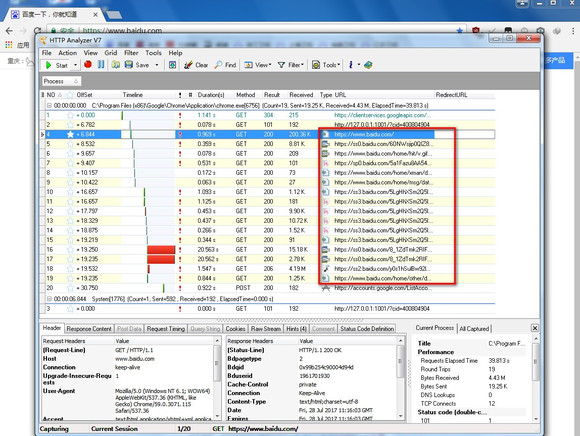Click the red Stop capture icon
Screen dimensions: 580x436
[x=88, y=65]
